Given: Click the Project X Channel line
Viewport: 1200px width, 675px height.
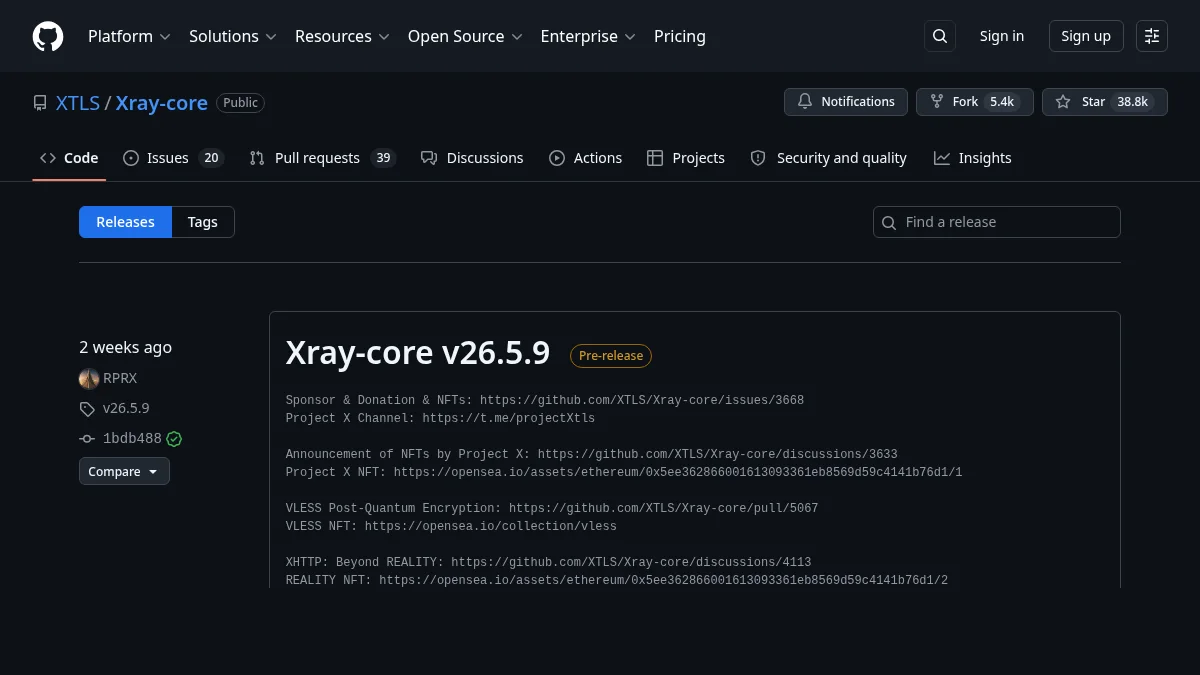Looking at the screenshot, I should pyautogui.click(x=440, y=418).
